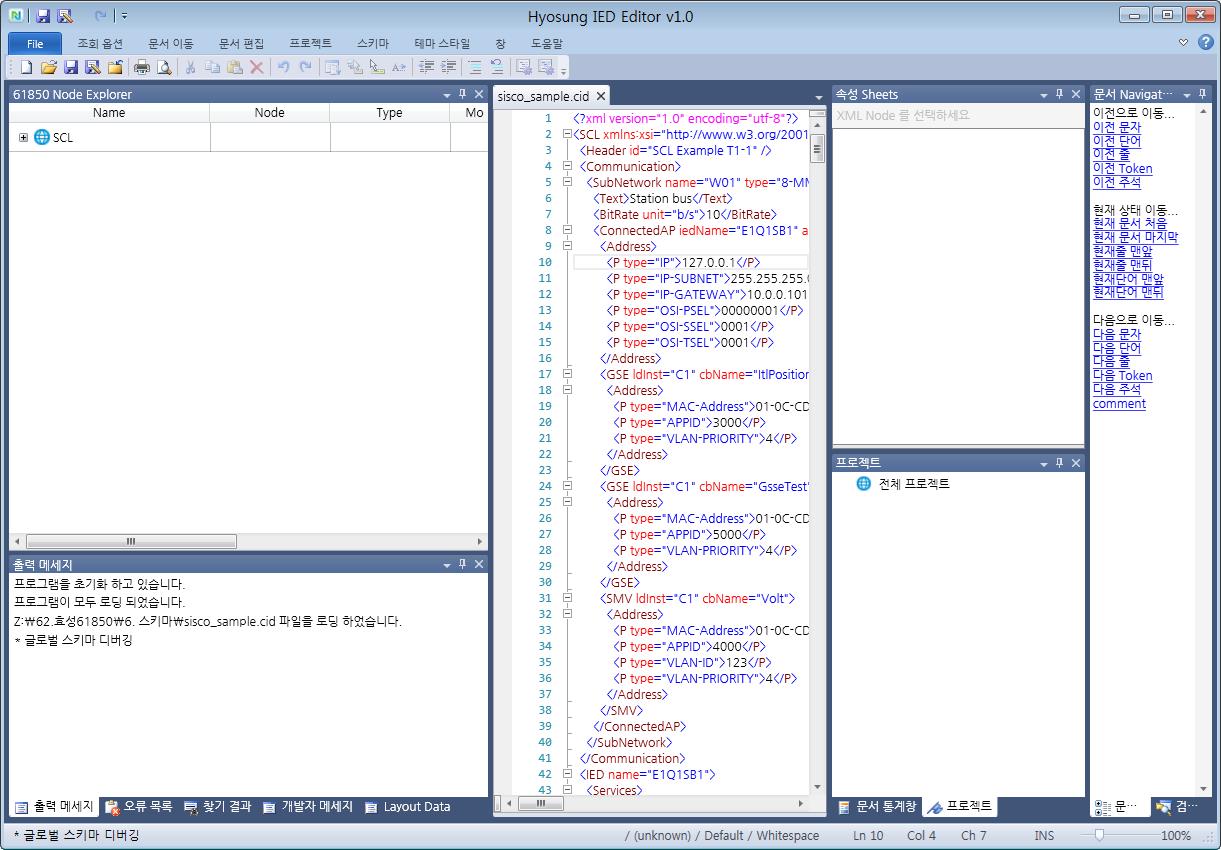The width and height of the screenshot is (1221, 850).
Task: Click the clipboard paste icon
Action: click(234, 67)
